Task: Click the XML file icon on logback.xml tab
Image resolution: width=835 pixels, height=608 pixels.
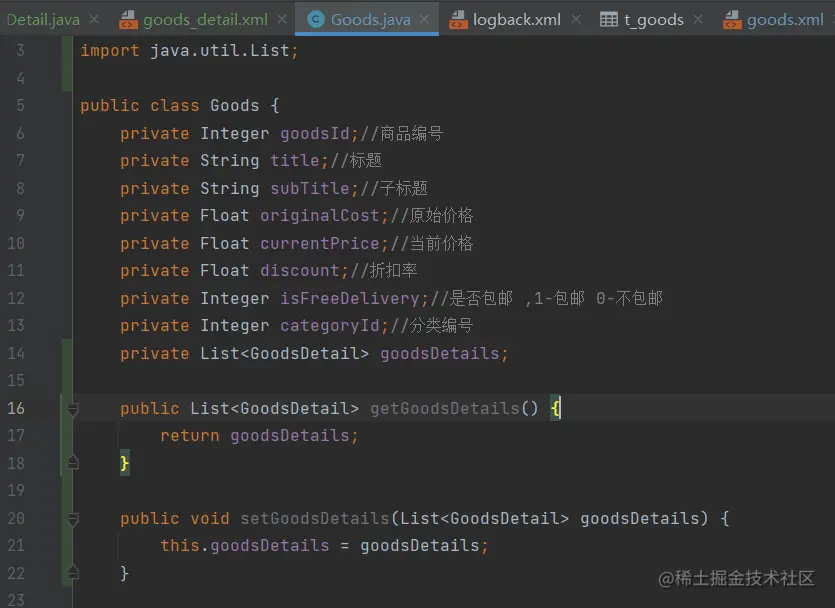Action: 459,20
